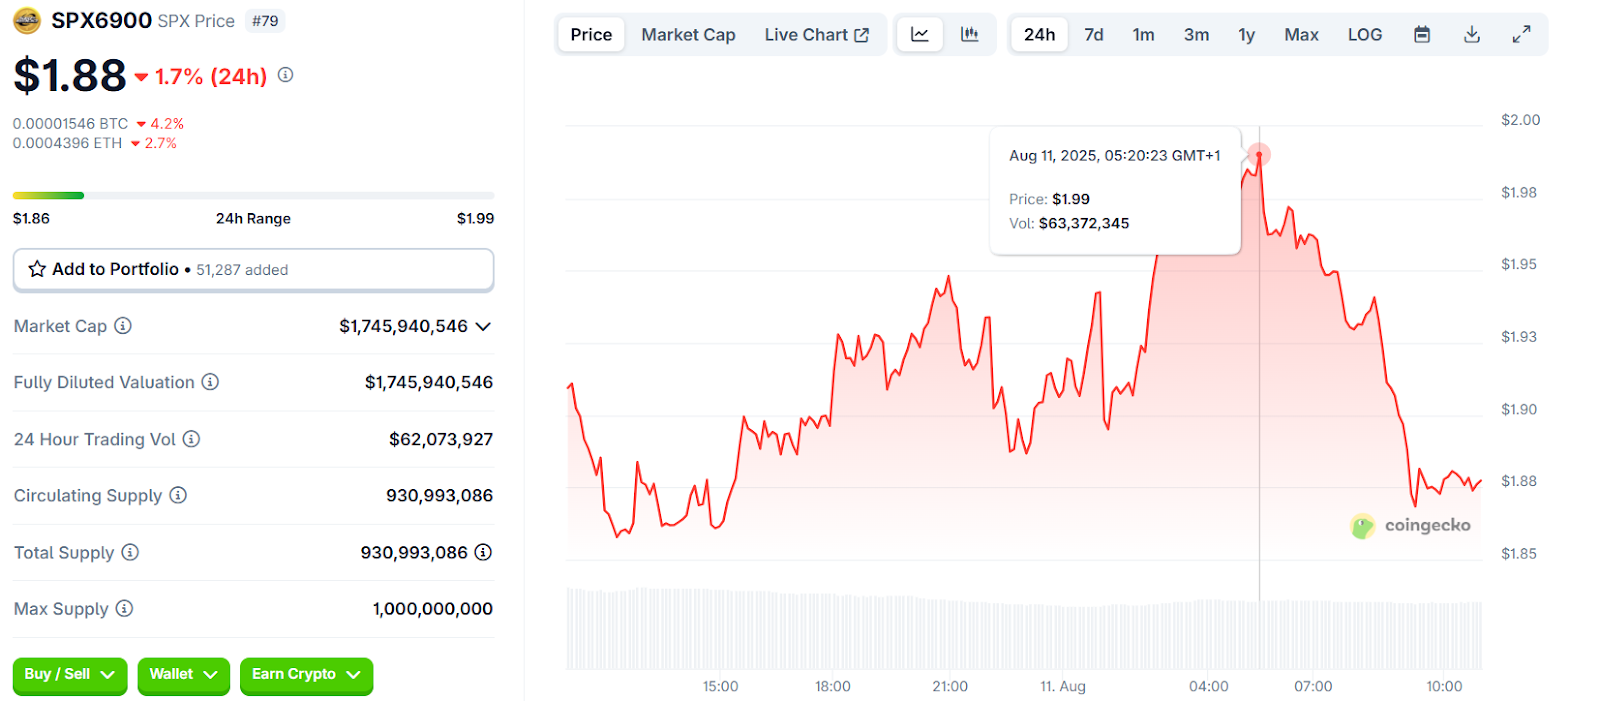The image size is (1600, 701).
Task: Click info icon beside 24 Hour Trading Vol
Action: (191, 439)
